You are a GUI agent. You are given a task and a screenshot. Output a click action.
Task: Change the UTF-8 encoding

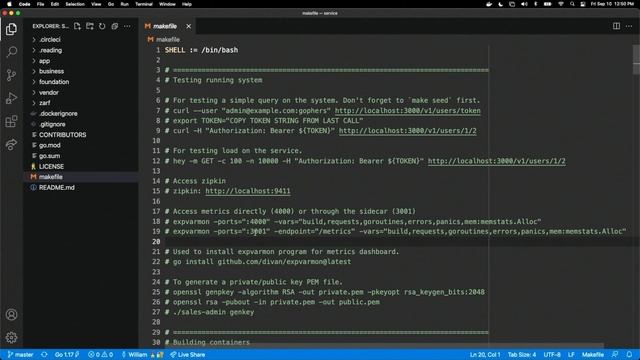(x=552, y=355)
